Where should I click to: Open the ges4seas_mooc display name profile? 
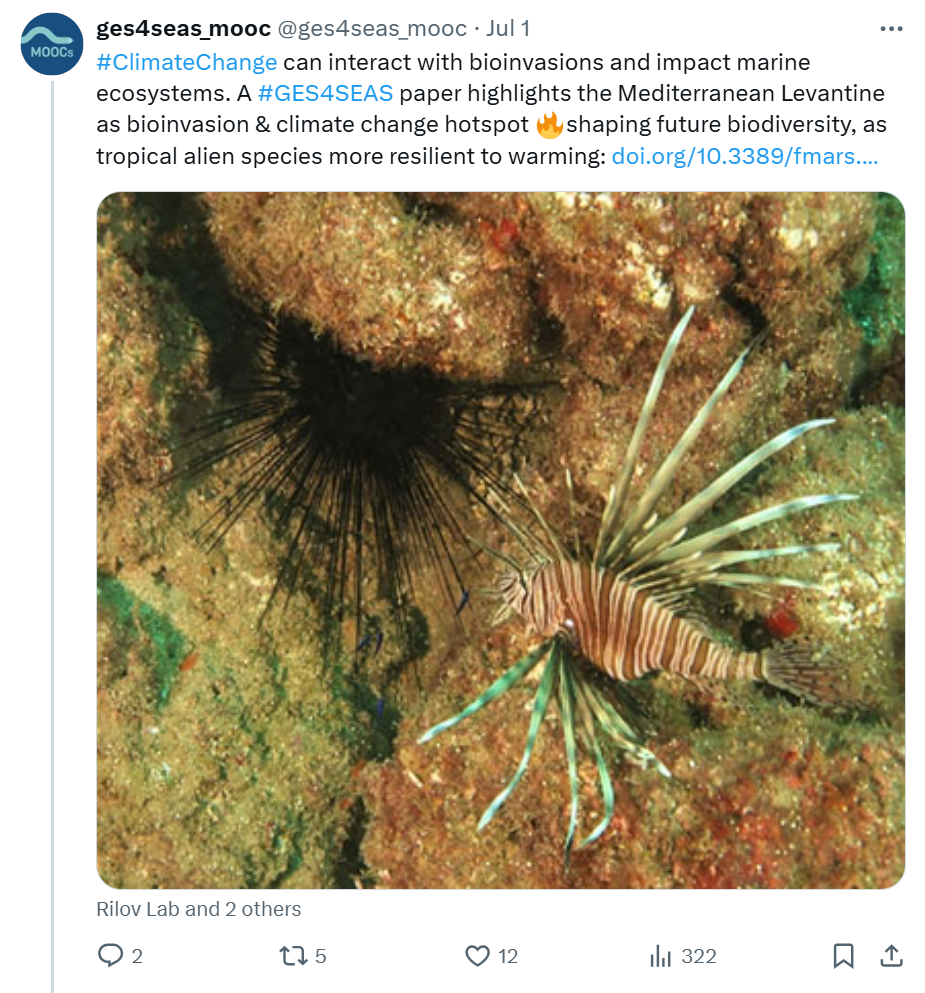click(x=183, y=29)
